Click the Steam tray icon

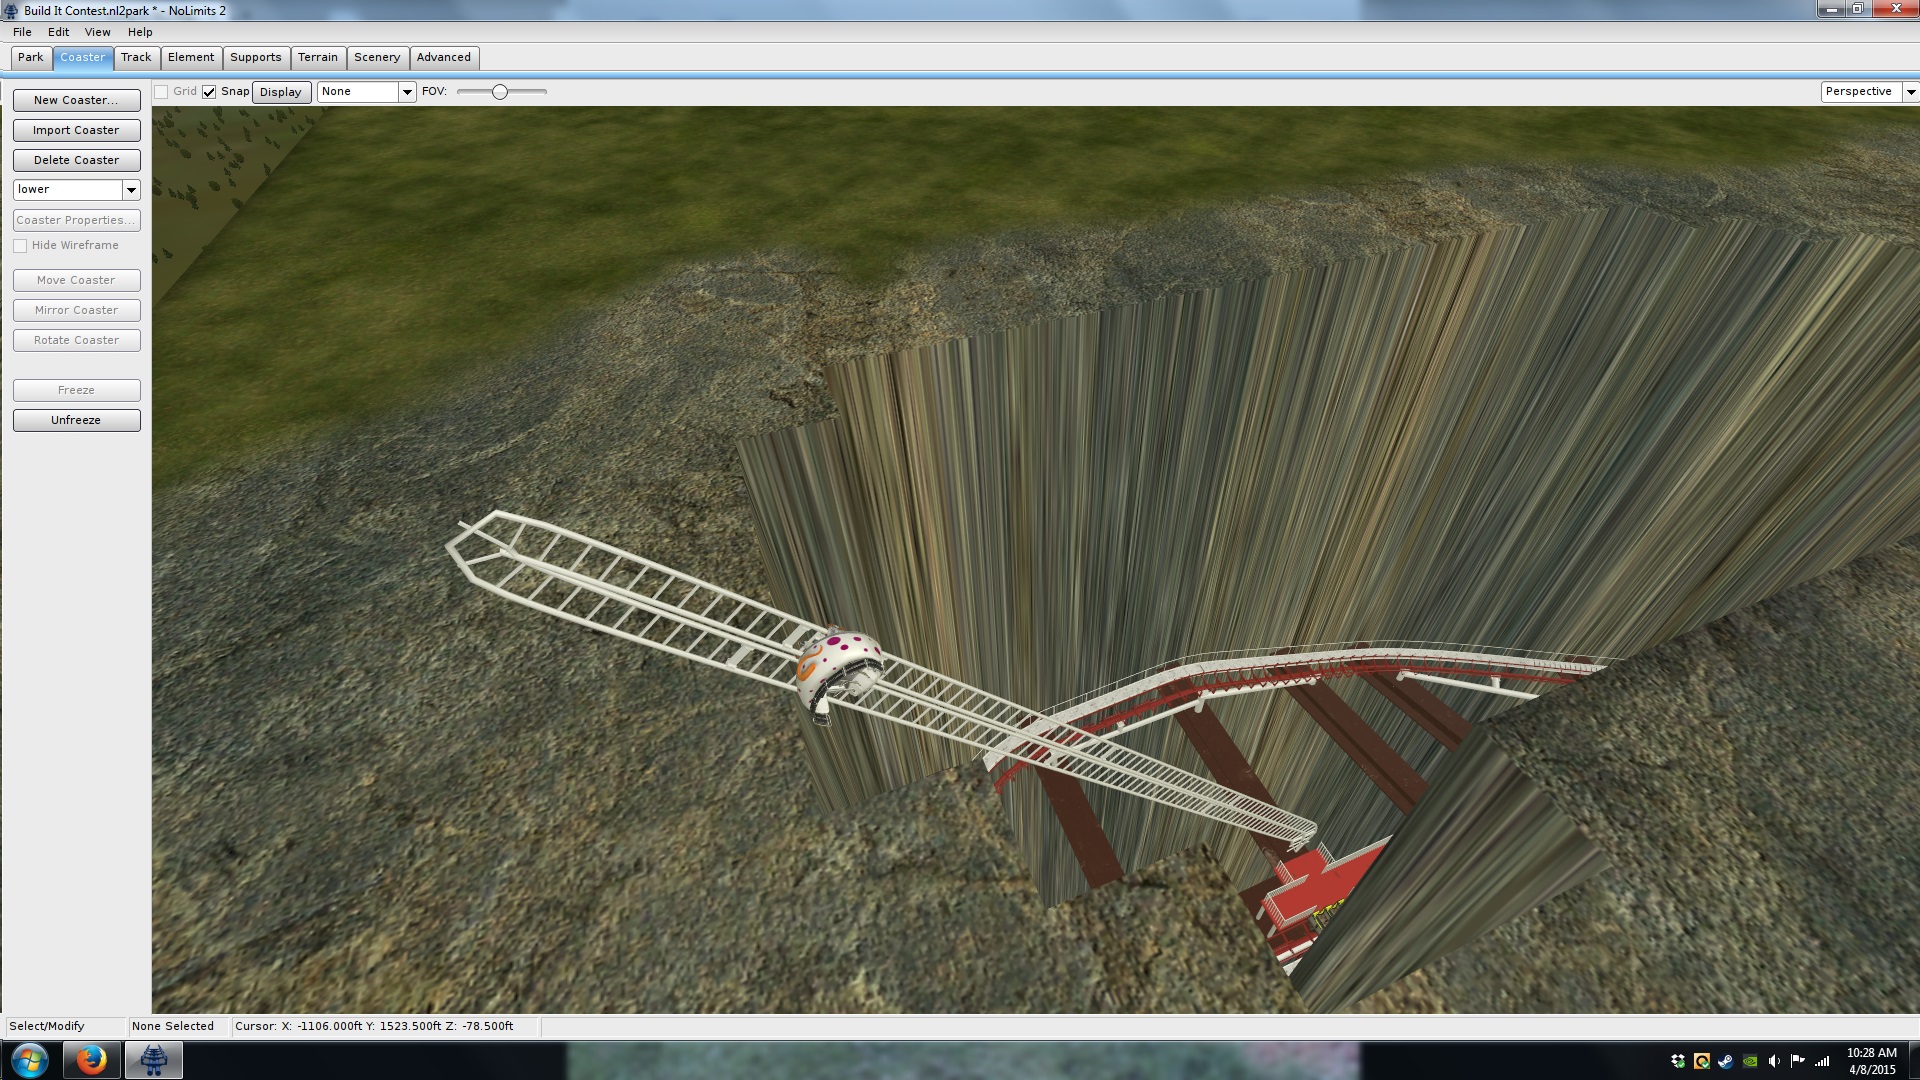tap(1726, 1061)
